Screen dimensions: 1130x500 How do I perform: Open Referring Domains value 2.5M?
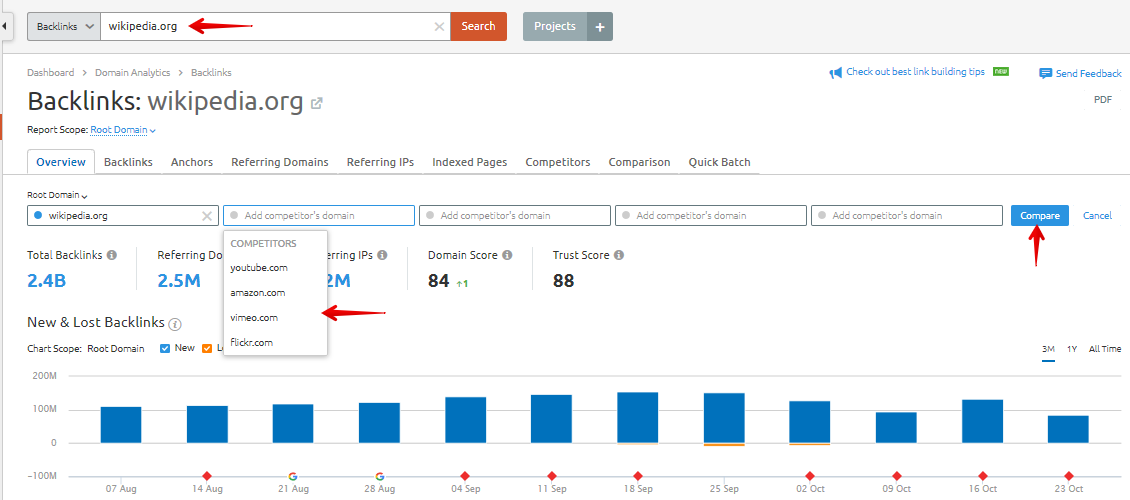coord(179,280)
